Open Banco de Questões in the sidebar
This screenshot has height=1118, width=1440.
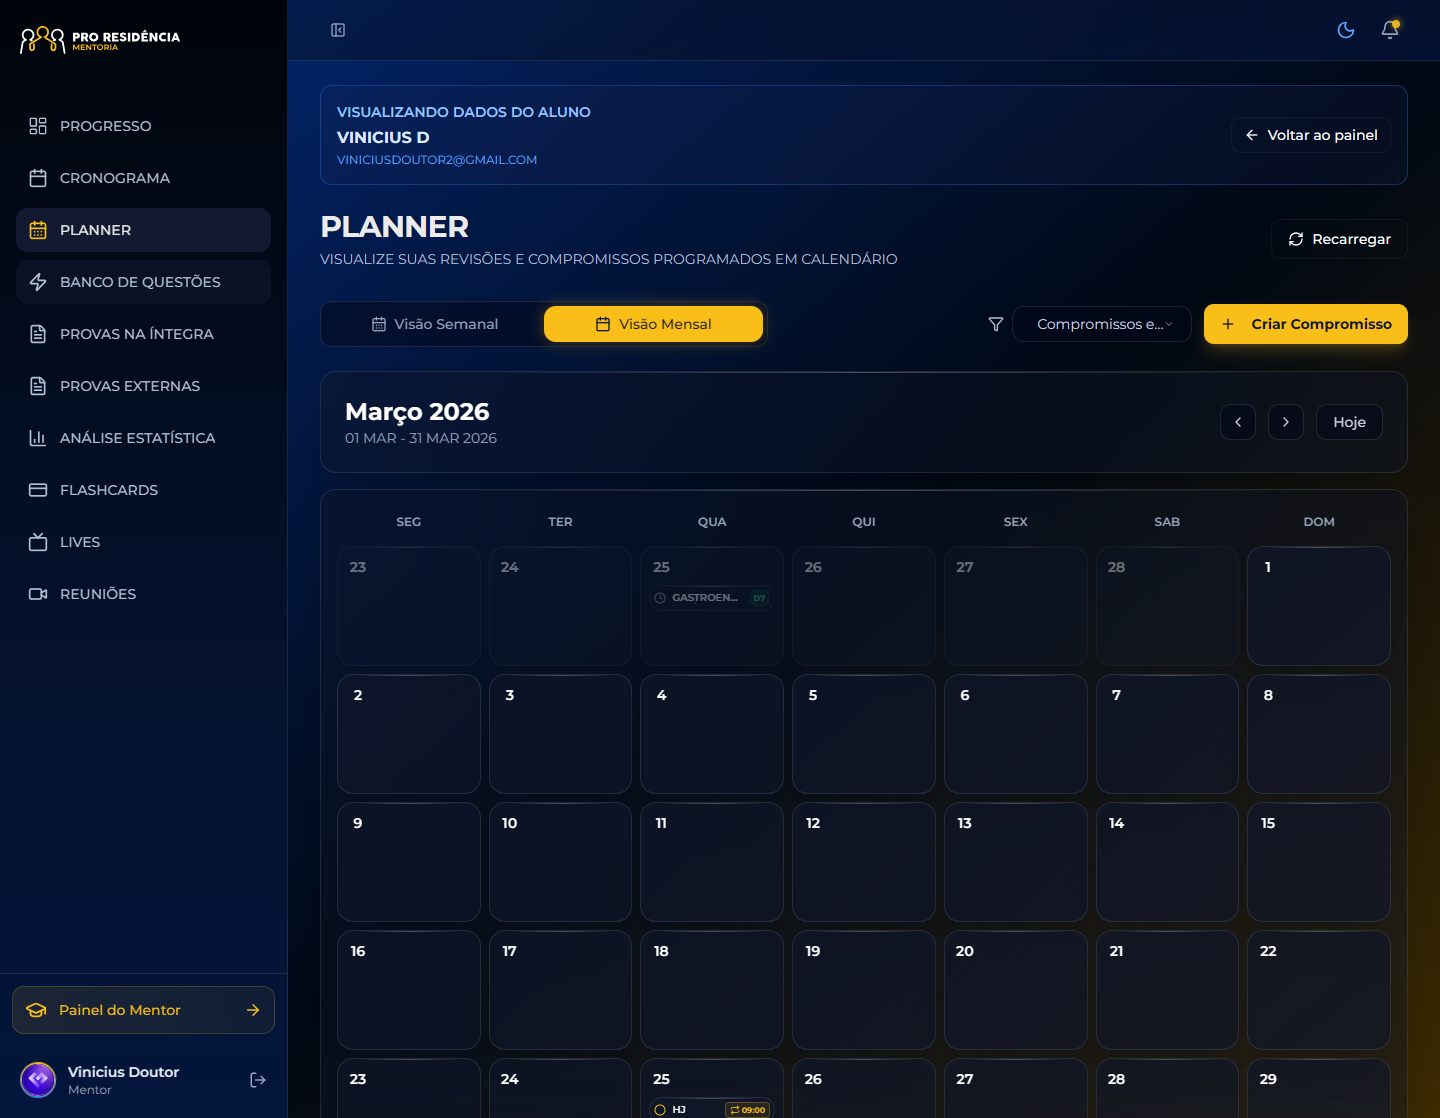143,282
